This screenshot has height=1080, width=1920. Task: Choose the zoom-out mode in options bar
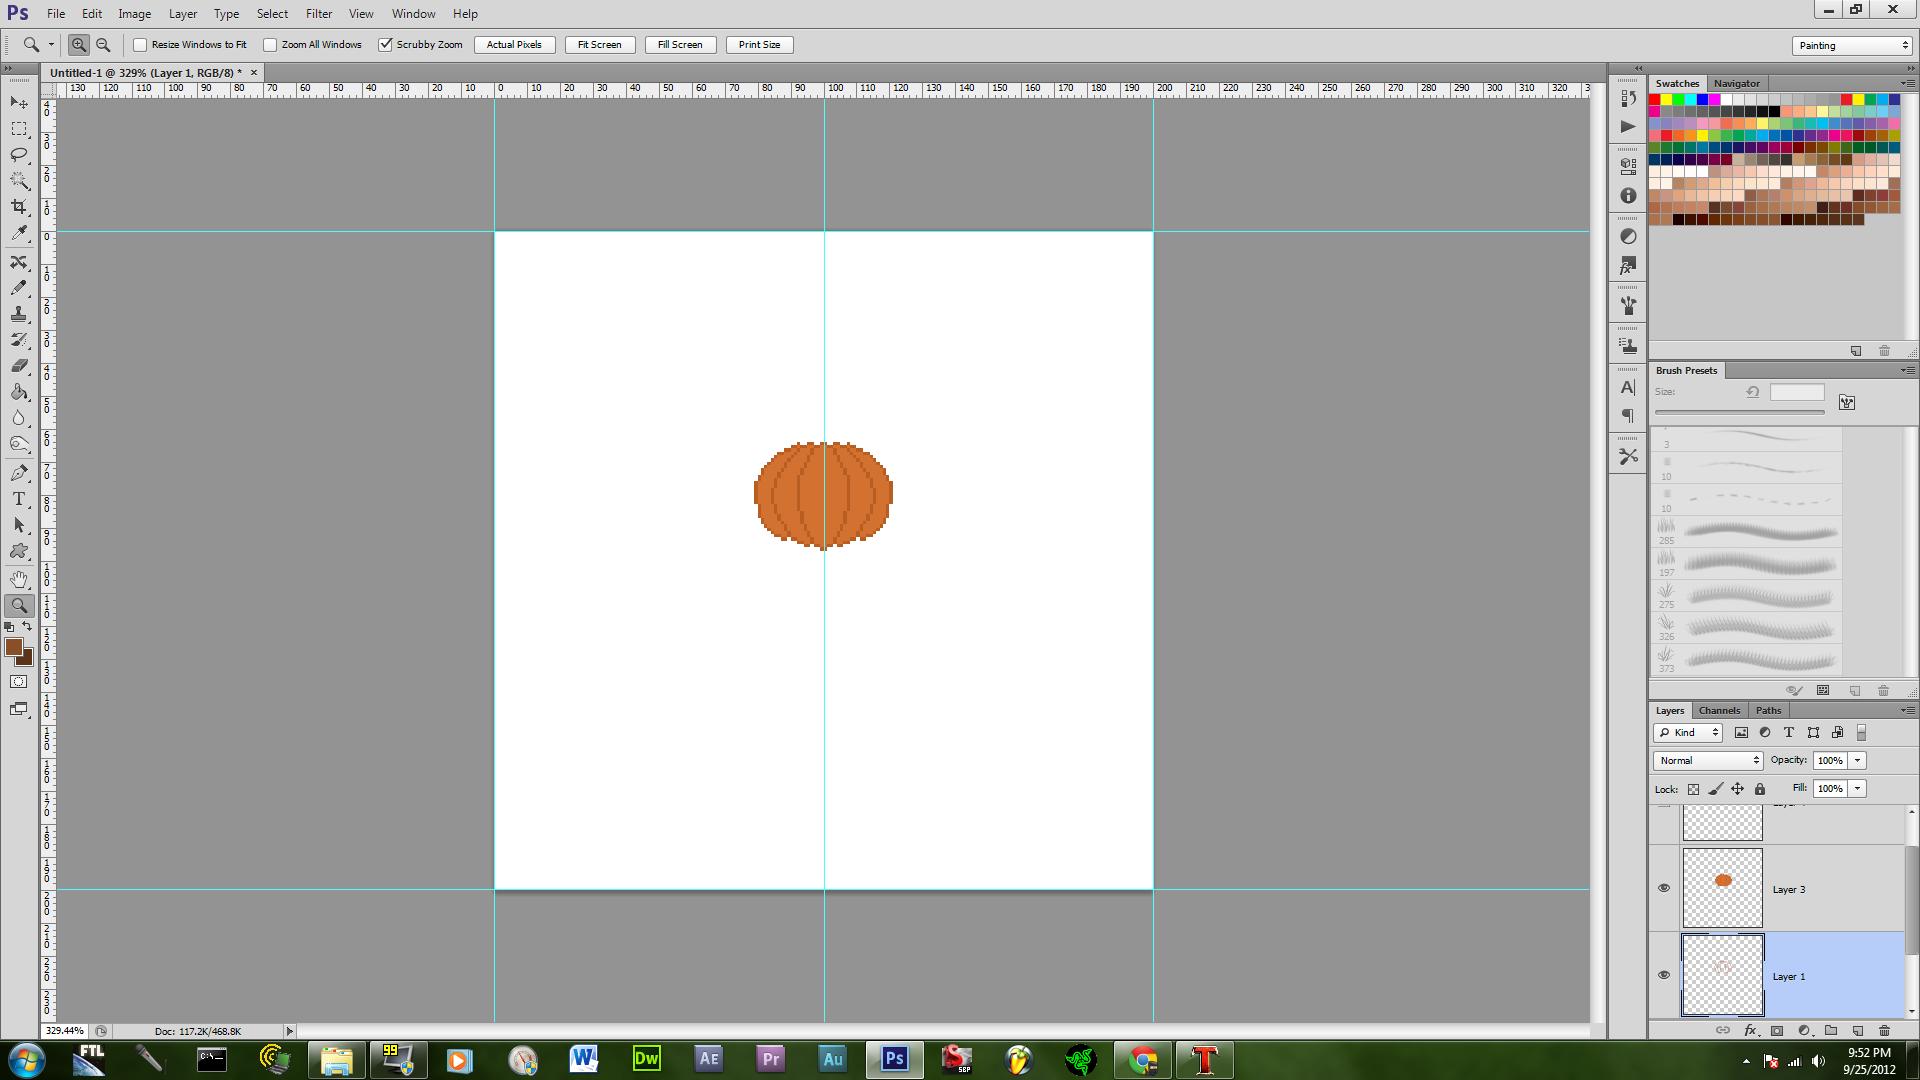click(103, 45)
